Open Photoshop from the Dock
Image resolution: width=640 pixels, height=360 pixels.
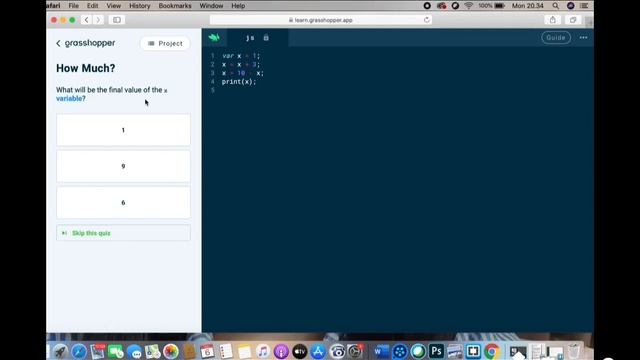pos(436,351)
